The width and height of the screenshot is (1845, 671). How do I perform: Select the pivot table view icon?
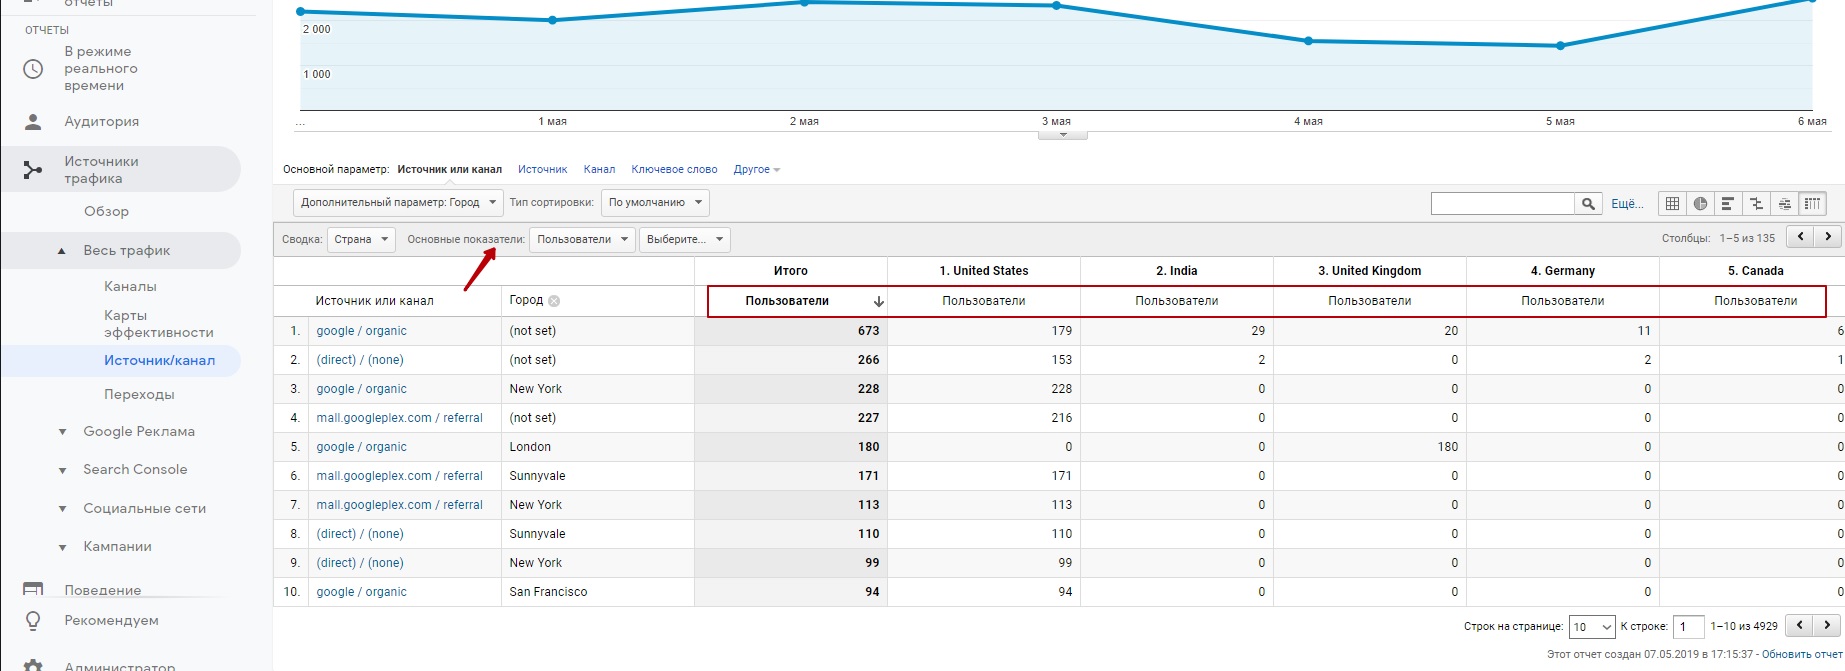pos(1812,203)
